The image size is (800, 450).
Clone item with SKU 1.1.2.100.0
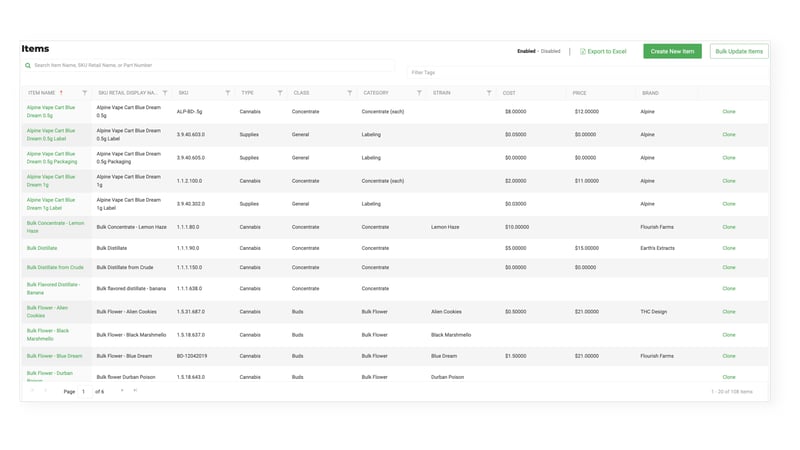click(x=729, y=181)
